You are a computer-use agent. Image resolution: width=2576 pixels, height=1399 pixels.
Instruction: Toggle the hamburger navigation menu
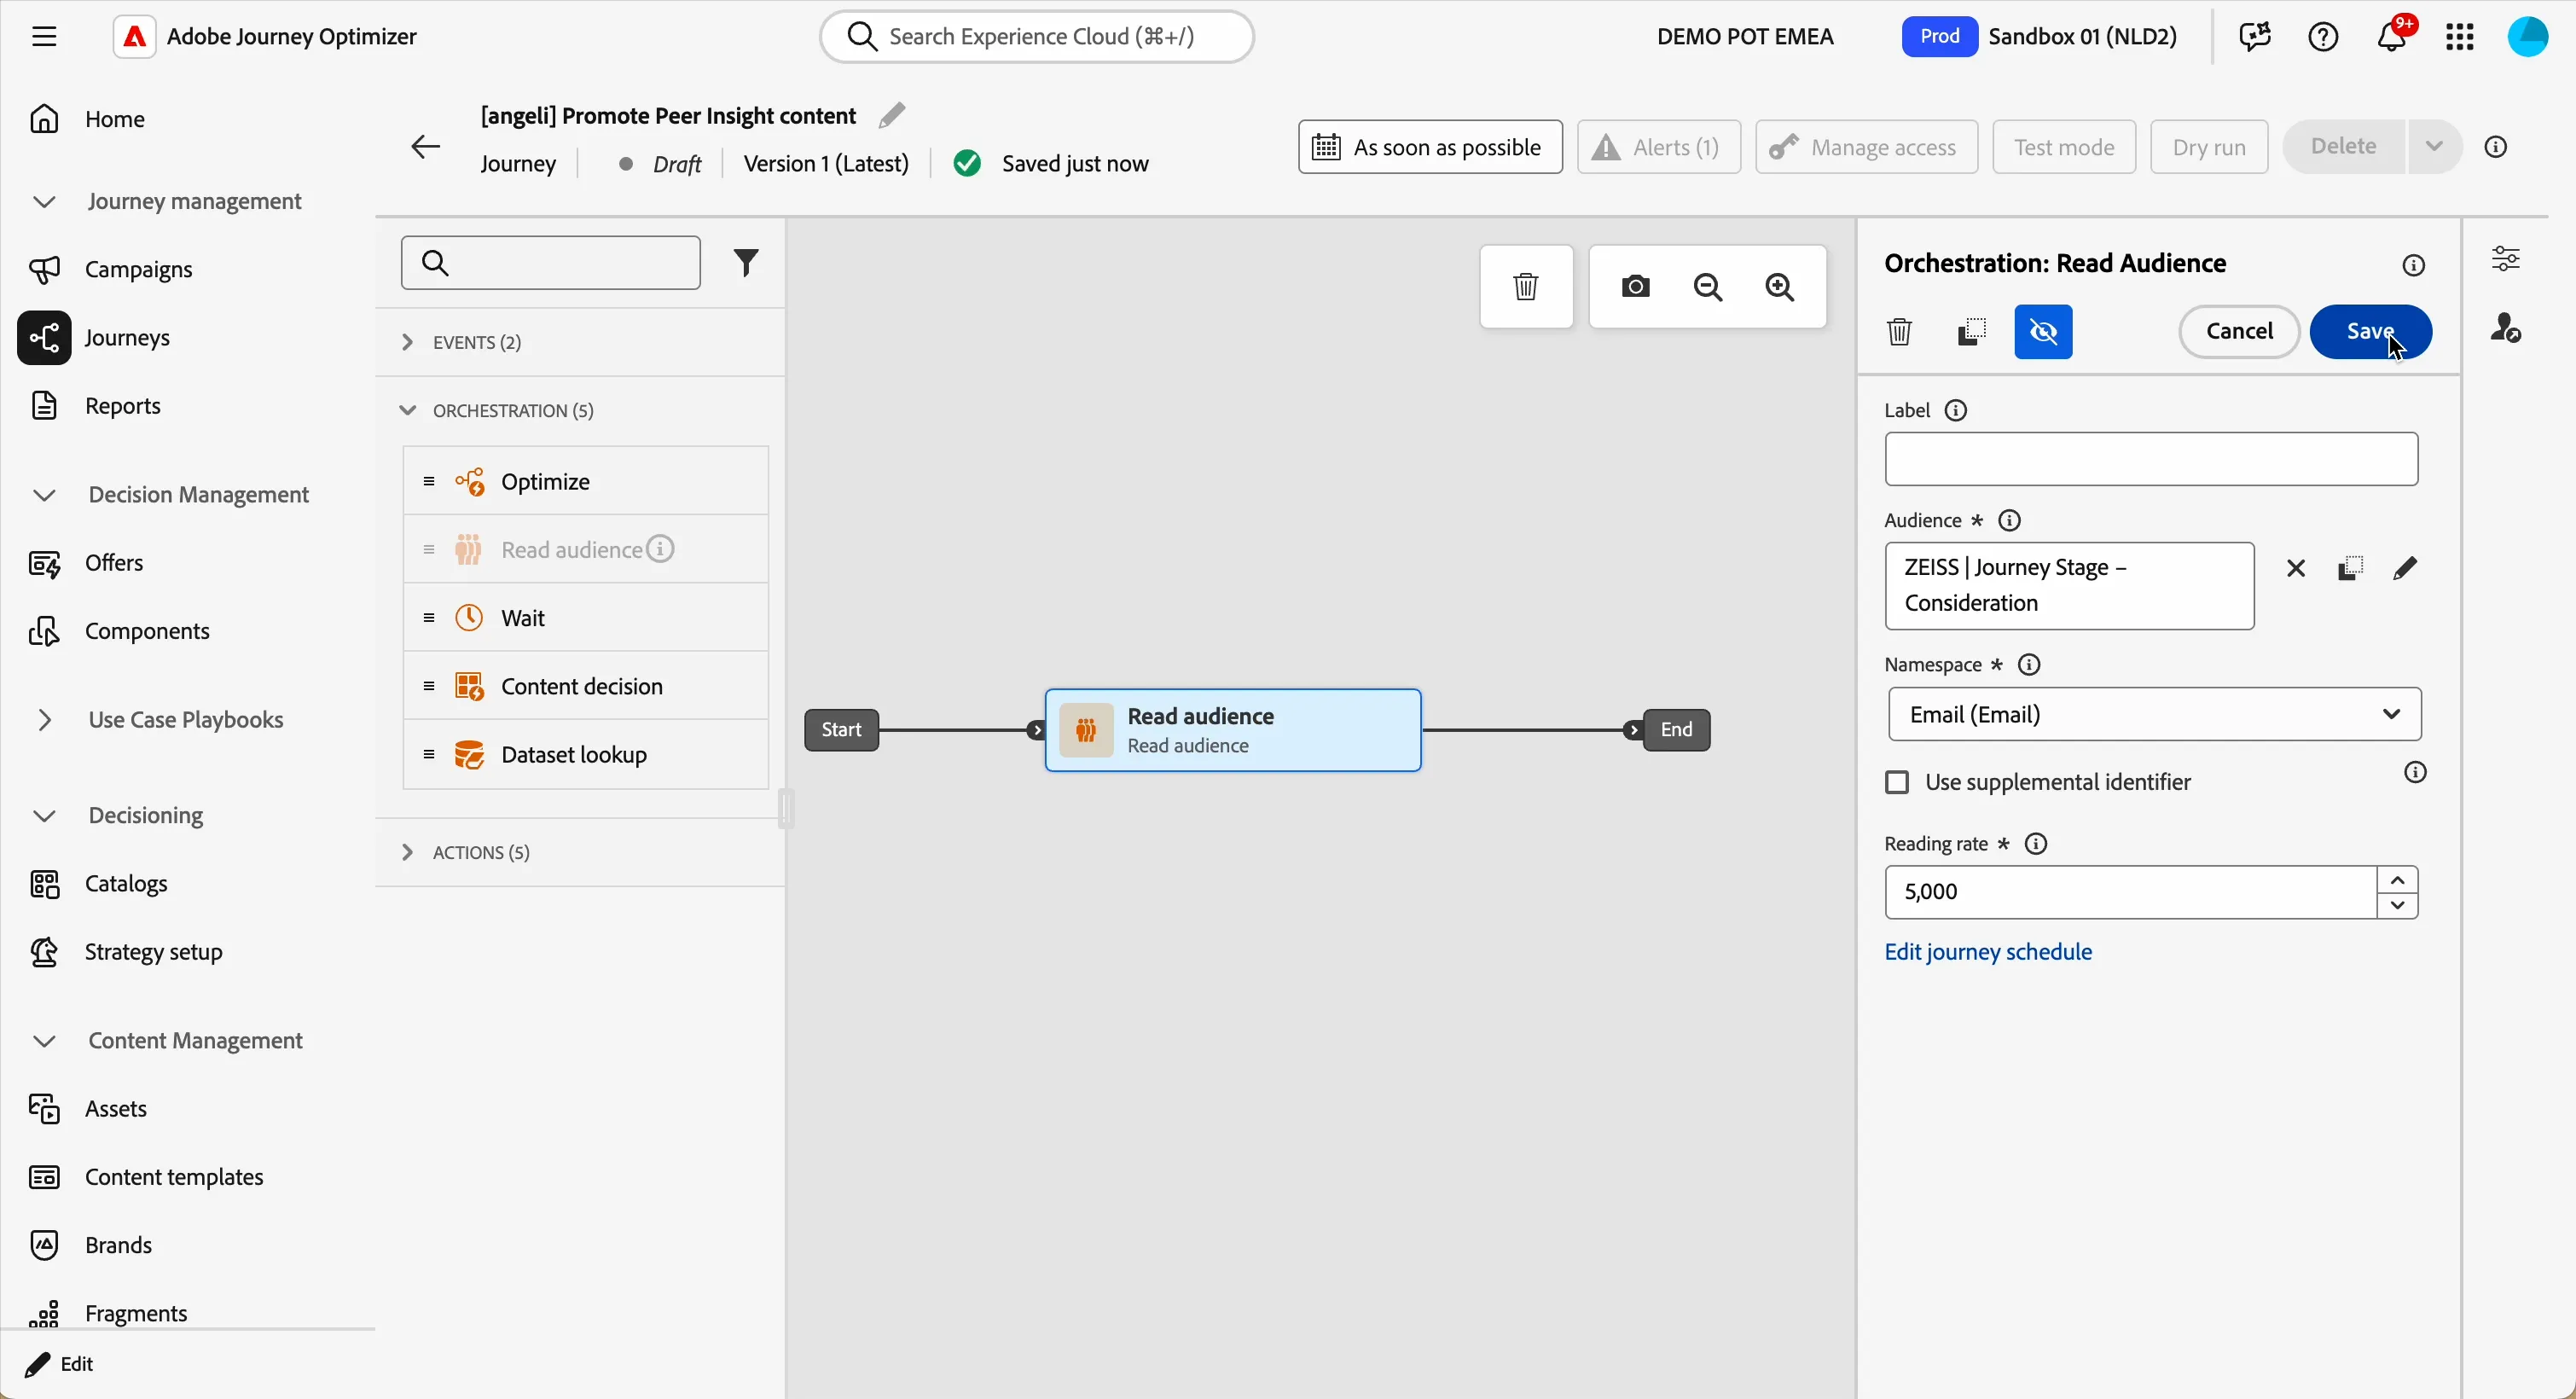pyautogui.click(x=44, y=37)
